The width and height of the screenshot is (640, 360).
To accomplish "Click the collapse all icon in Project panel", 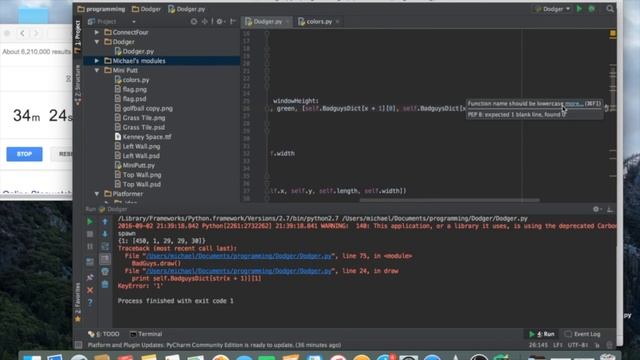I will point(204,21).
